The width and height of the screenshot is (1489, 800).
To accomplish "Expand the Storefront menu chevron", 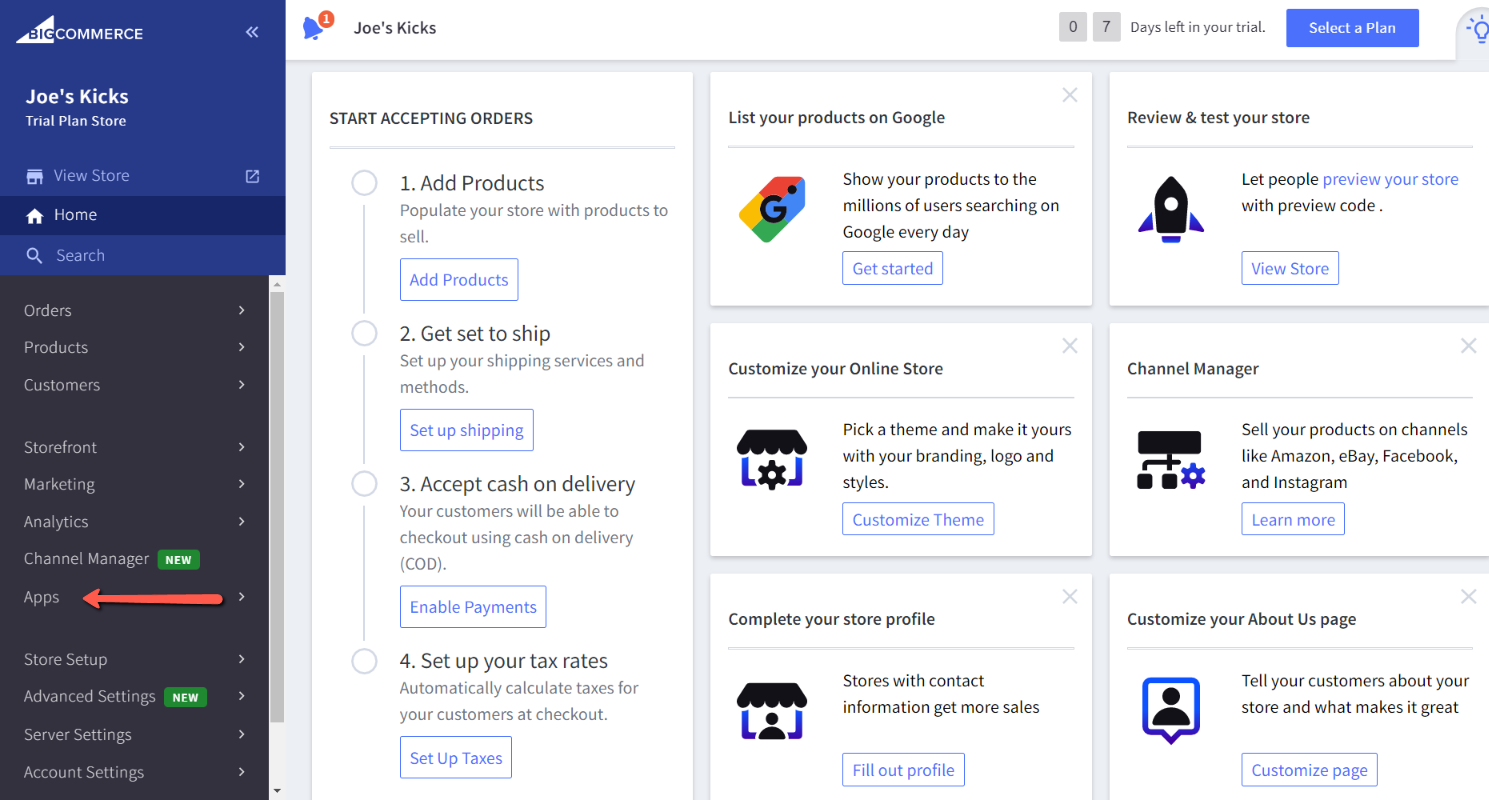I will (x=242, y=447).
